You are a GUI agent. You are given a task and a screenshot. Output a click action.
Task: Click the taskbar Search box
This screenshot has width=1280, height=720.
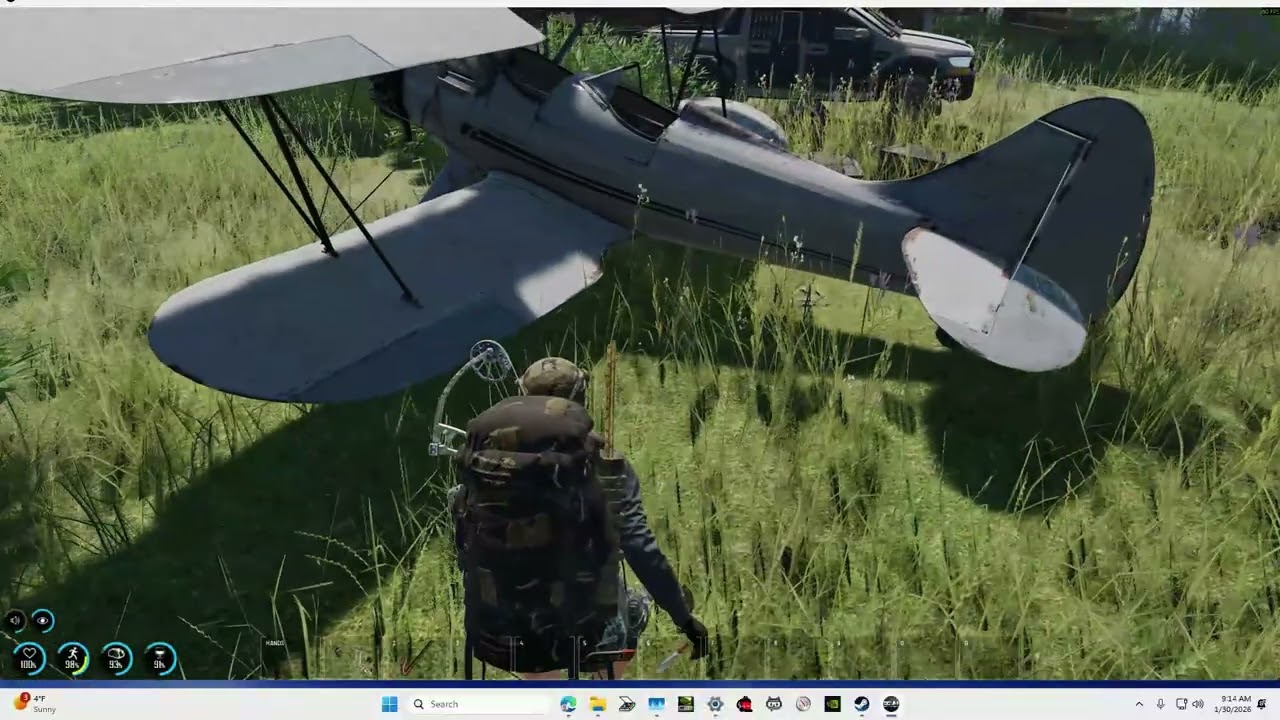pyautogui.click(x=478, y=704)
